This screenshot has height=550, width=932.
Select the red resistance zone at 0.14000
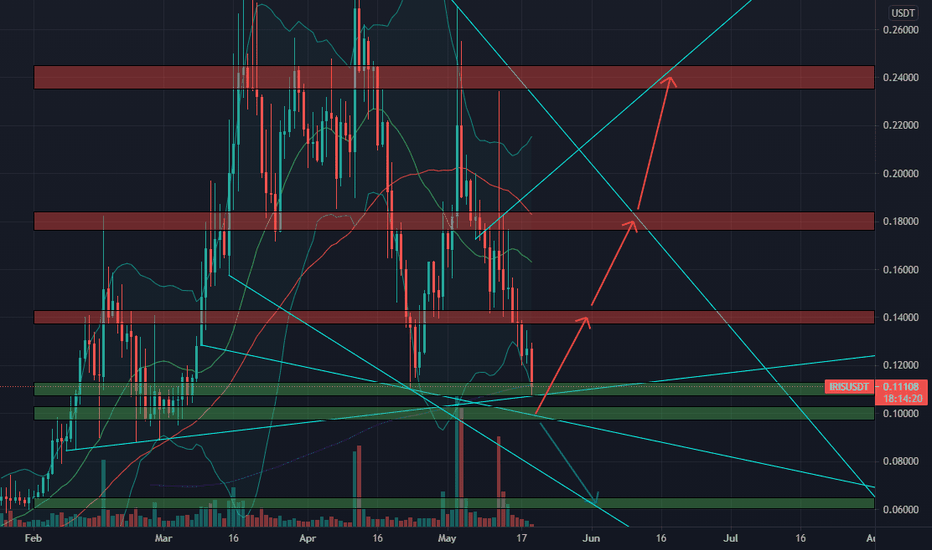454,317
